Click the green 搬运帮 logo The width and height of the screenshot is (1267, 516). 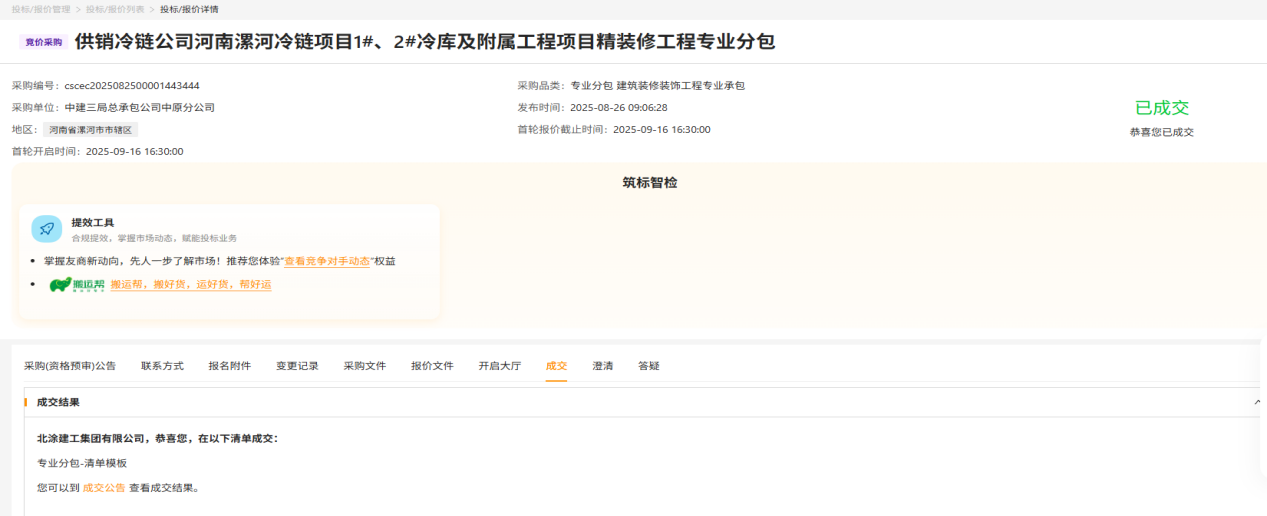[x=76, y=285]
